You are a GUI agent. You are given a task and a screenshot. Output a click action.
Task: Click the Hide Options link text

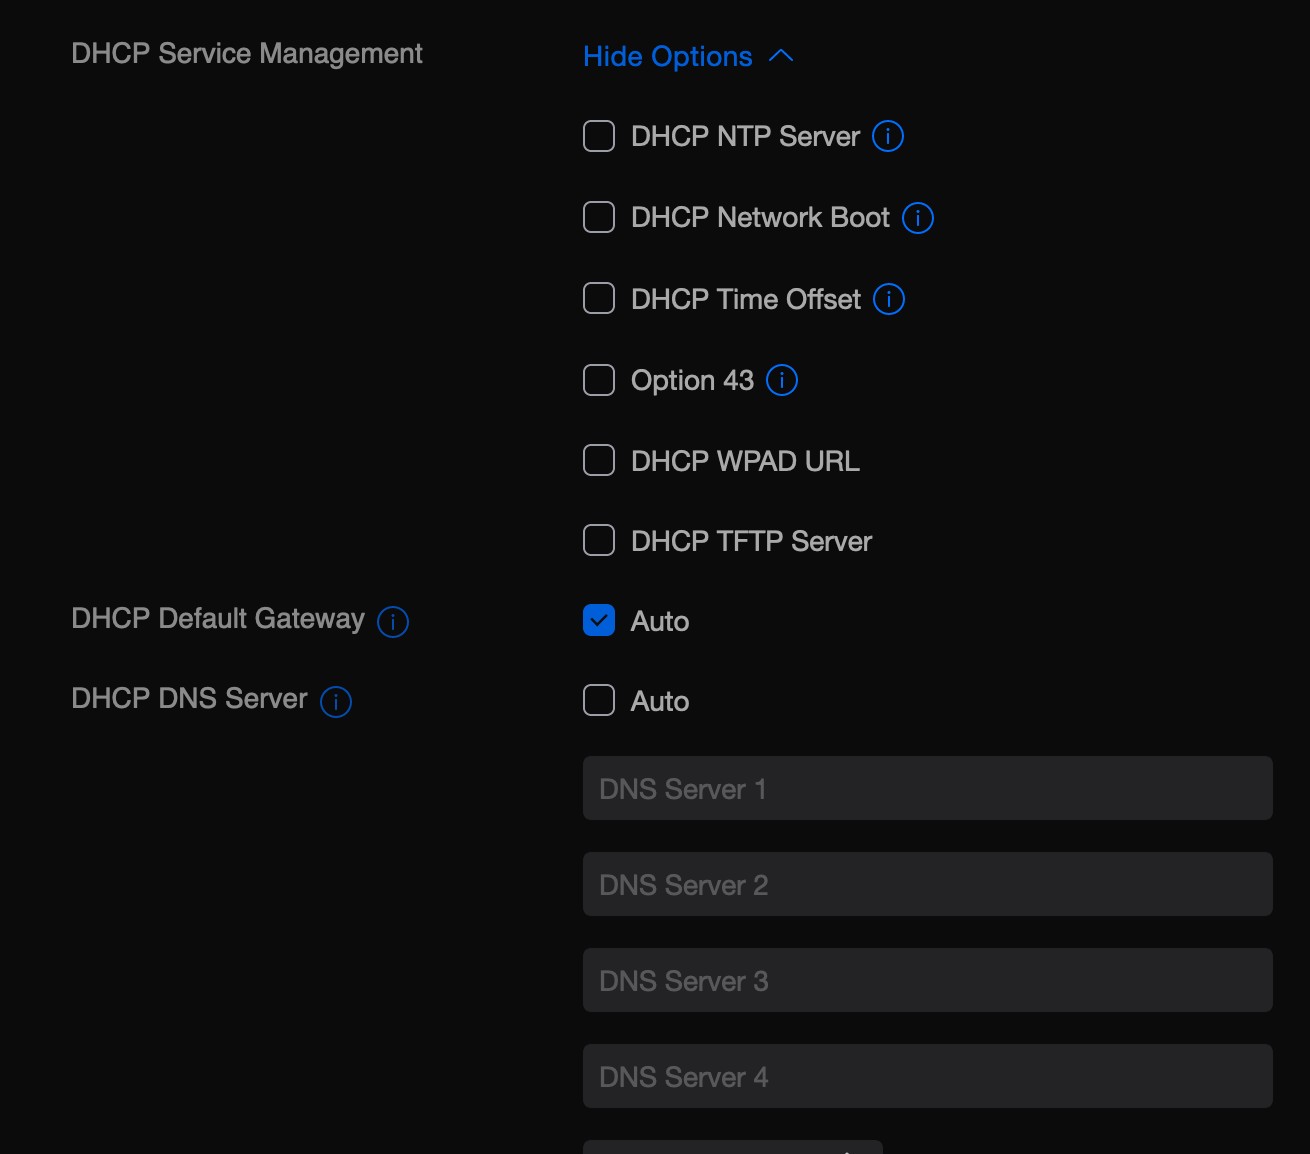click(x=667, y=57)
